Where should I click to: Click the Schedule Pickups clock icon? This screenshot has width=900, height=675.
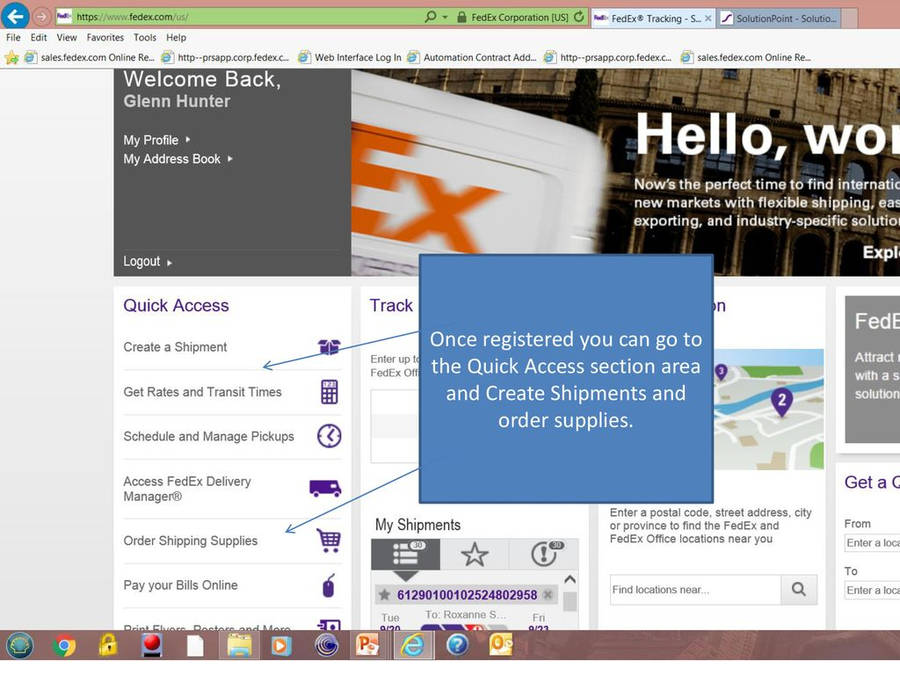click(x=329, y=436)
